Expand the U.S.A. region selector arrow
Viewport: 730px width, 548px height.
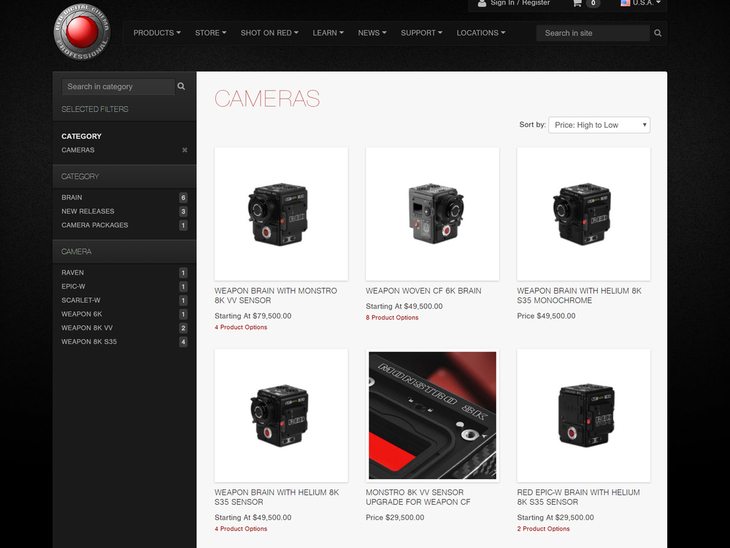pos(658,3)
